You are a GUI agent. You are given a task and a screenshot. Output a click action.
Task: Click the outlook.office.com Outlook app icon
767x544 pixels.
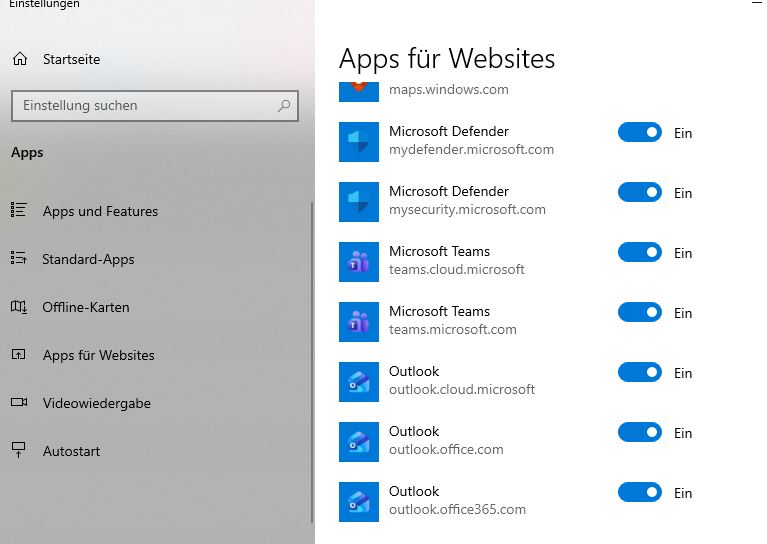(359, 442)
